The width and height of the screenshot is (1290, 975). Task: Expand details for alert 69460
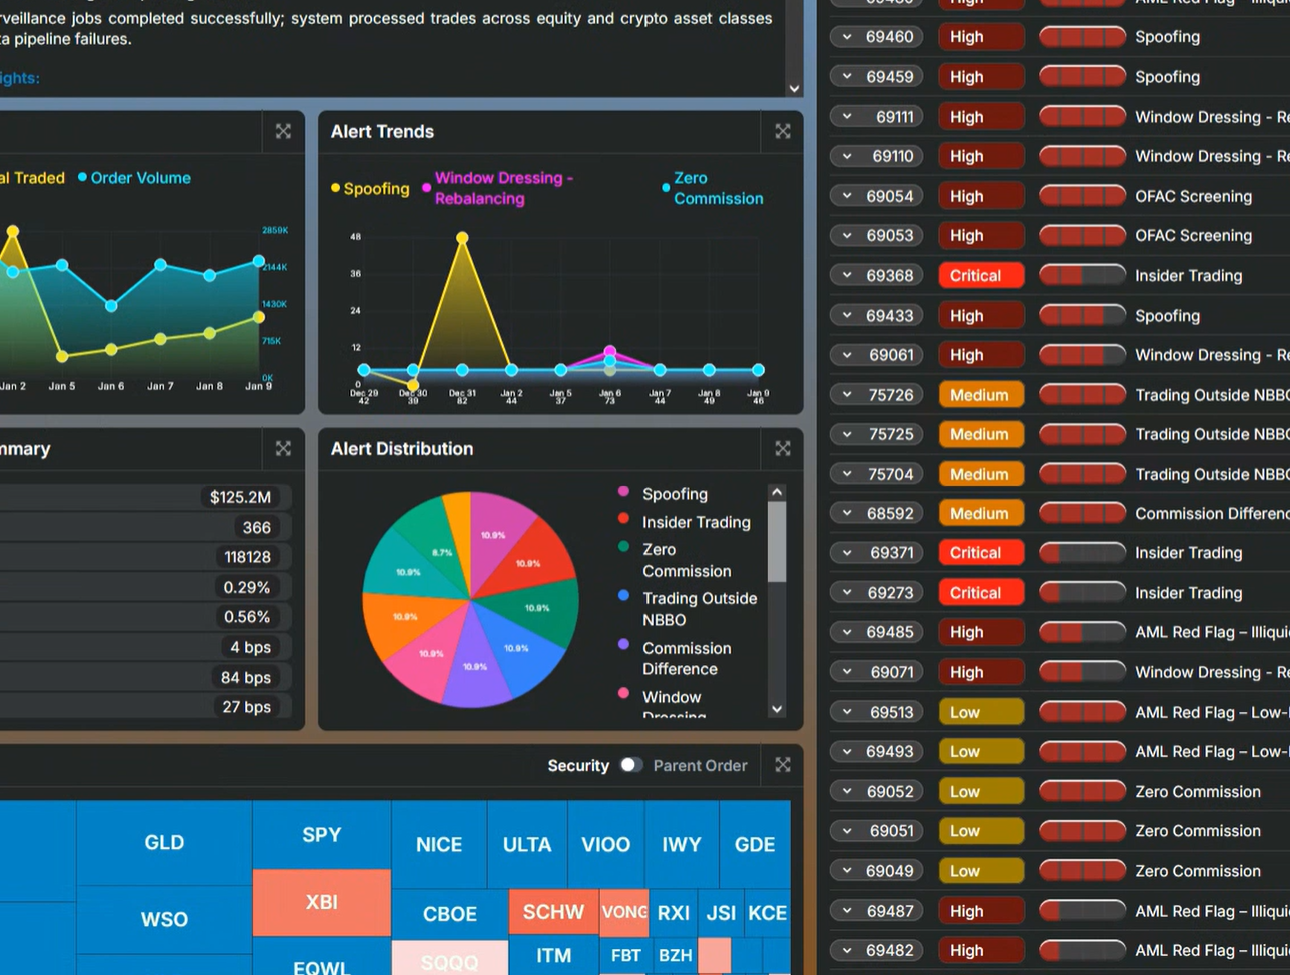(x=847, y=36)
